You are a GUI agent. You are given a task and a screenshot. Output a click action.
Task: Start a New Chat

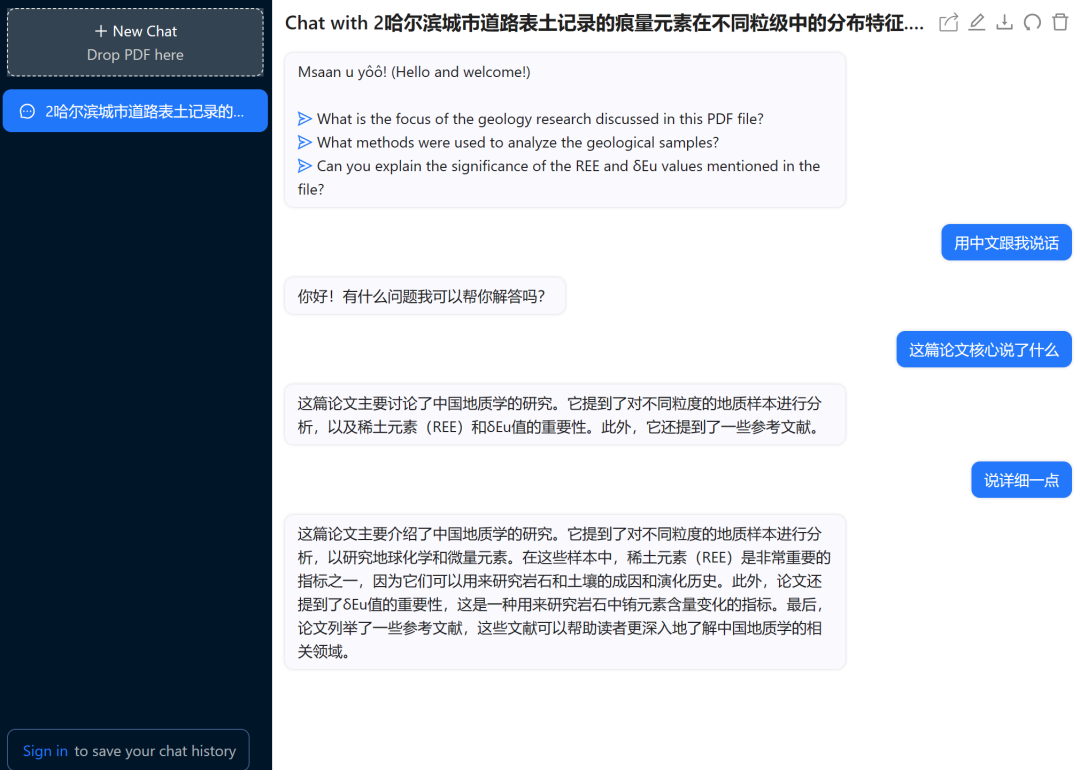click(135, 31)
